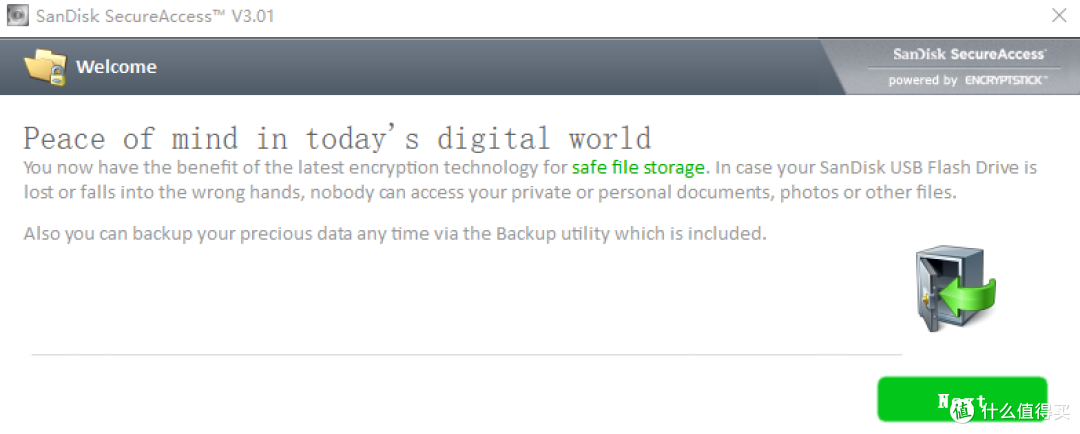
Task: Click the window title 'SanDisk SecureAccess V3.01'
Action: [155, 16]
